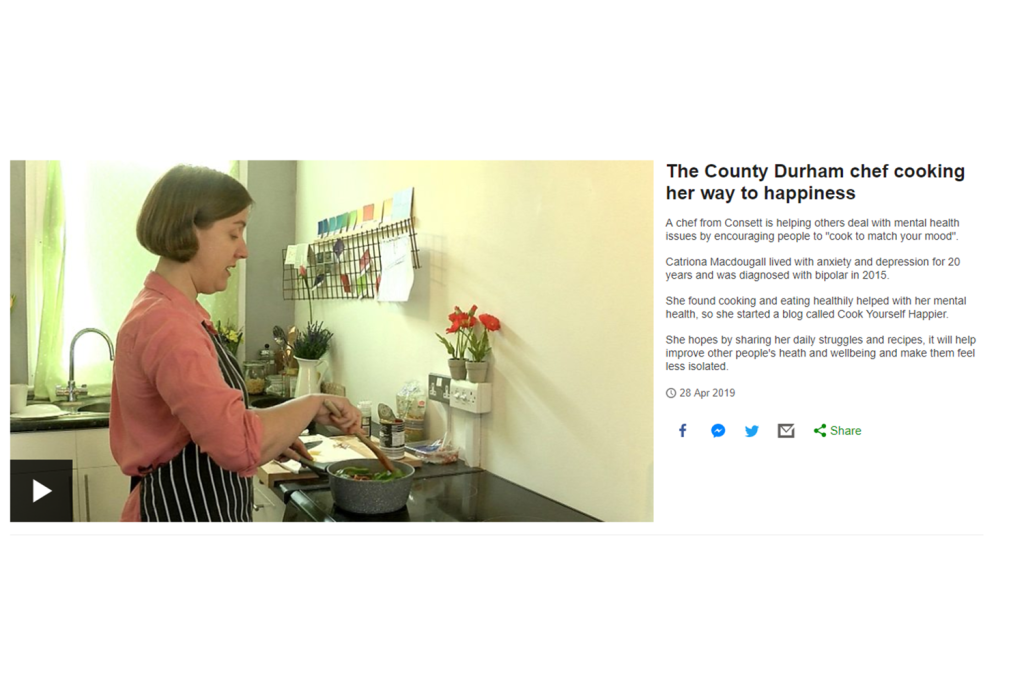Share the story on Twitter

(x=752, y=431)
